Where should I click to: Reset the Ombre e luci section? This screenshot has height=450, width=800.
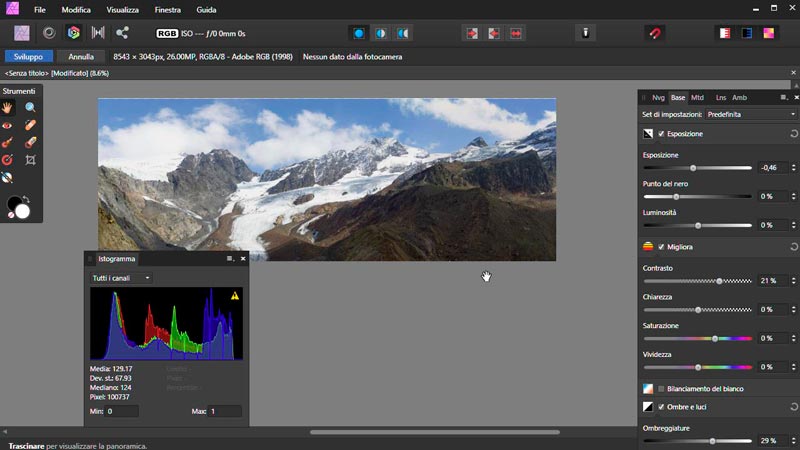(794, 407)
